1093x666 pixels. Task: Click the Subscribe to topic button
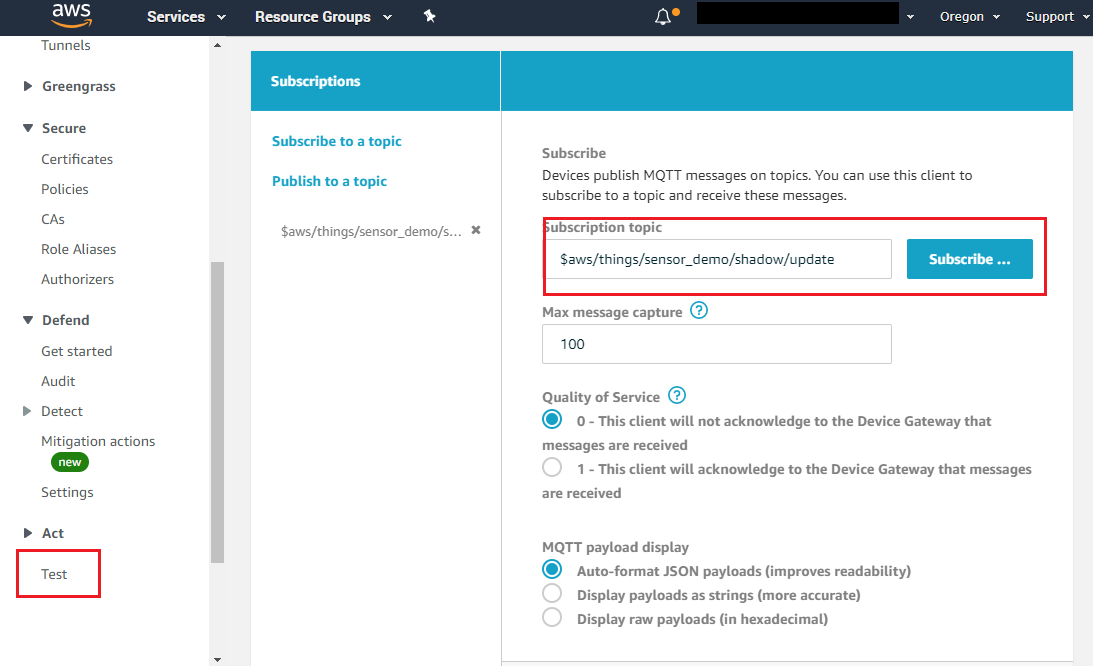pos(970,259)
